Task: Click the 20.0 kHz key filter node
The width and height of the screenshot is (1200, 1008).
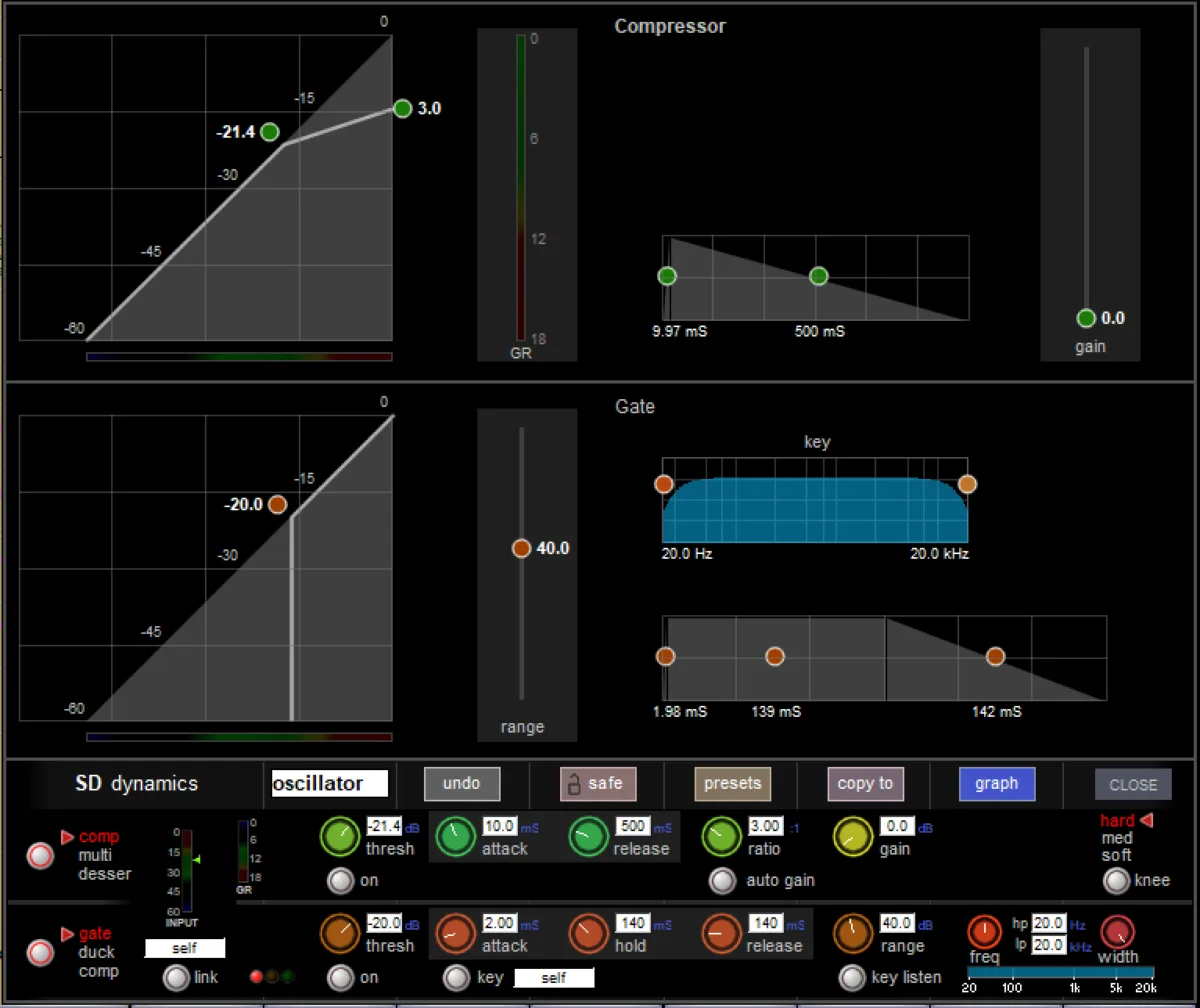Action: coord(967,484)
